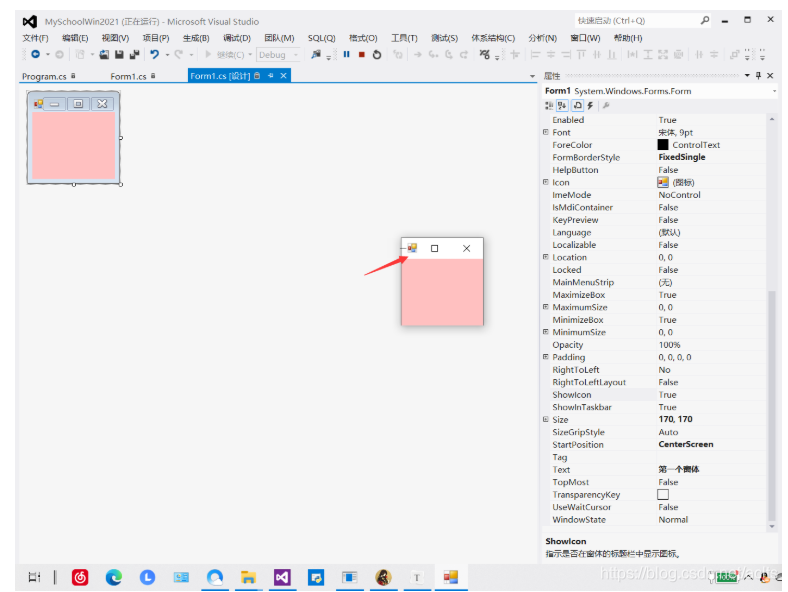This screenshot has height=592, width=788.
Task: Open NetEase Cloud Music from the taskbar
Action: pos(80,577)
